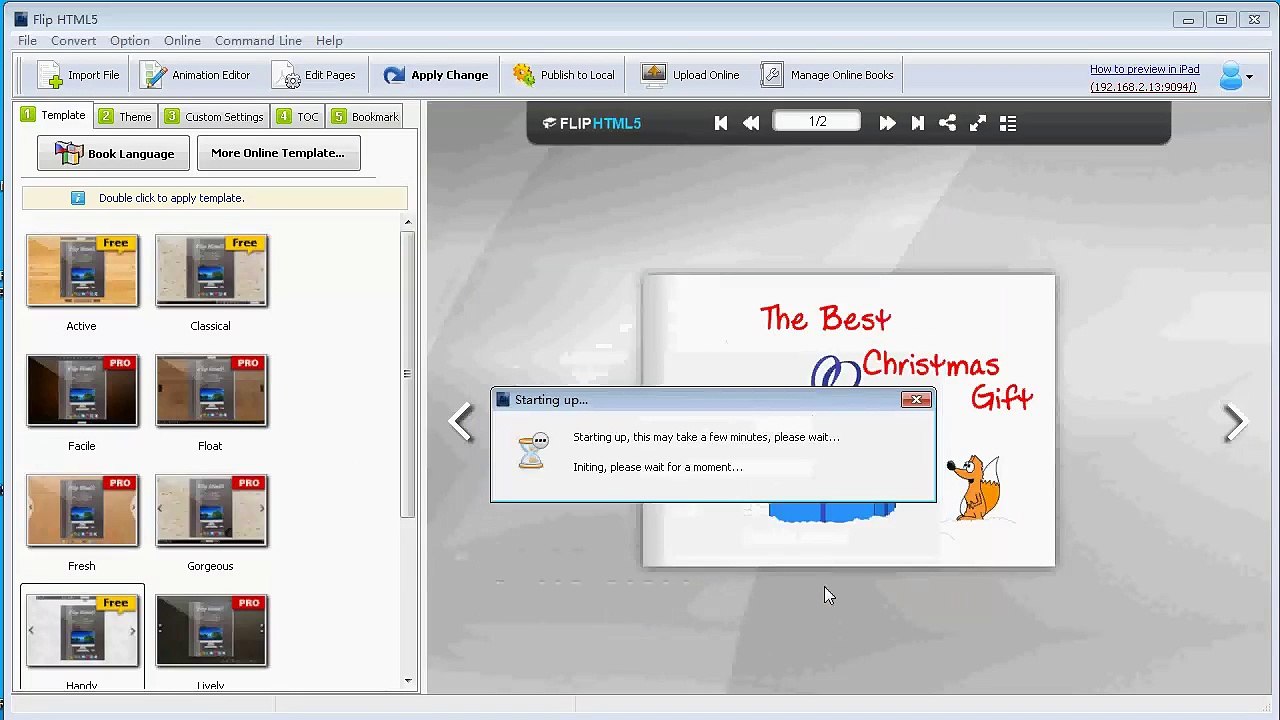1280x720 pixels.
Task: Toggle fullscreen in the viewer toolbar
Action: click(x=977, y=123)
